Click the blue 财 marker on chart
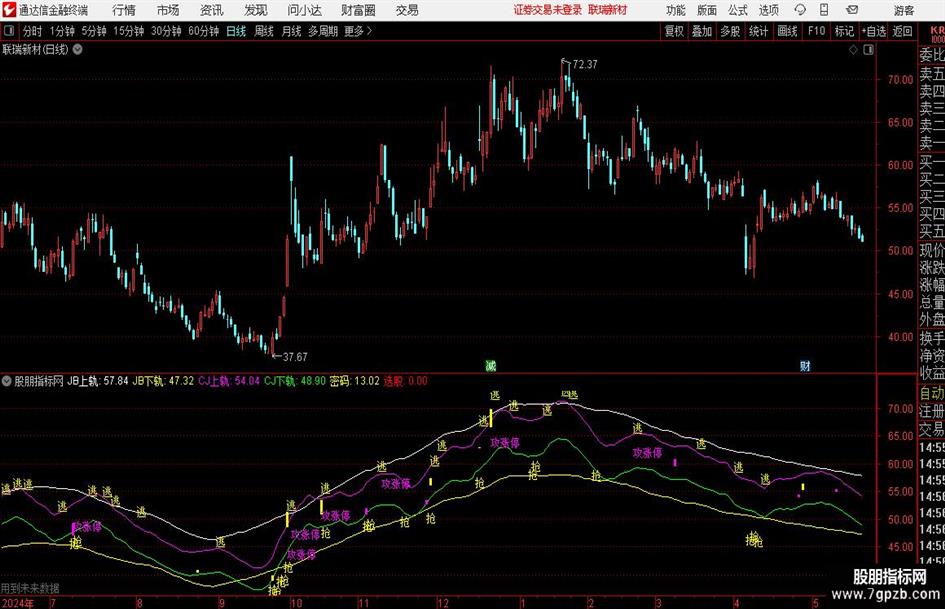 (805, 366)
